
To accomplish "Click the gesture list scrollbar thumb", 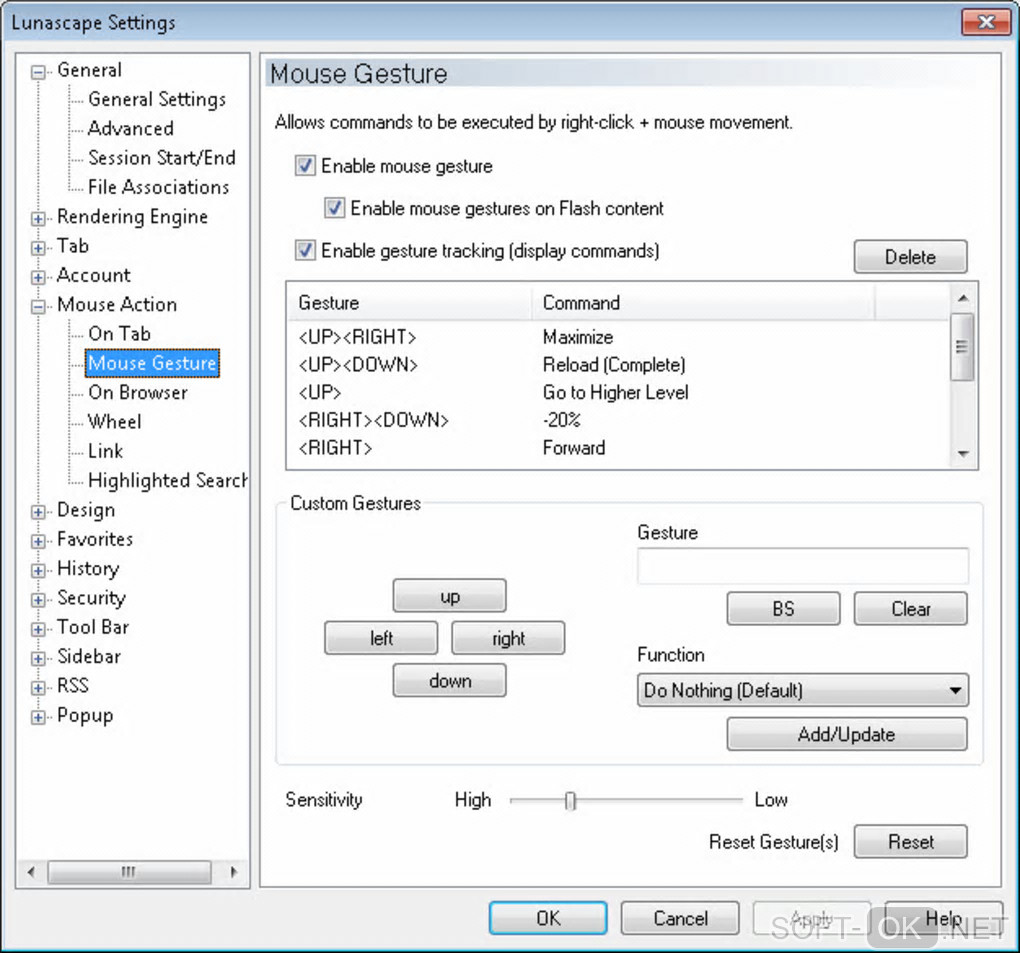I will coord(962,346).
